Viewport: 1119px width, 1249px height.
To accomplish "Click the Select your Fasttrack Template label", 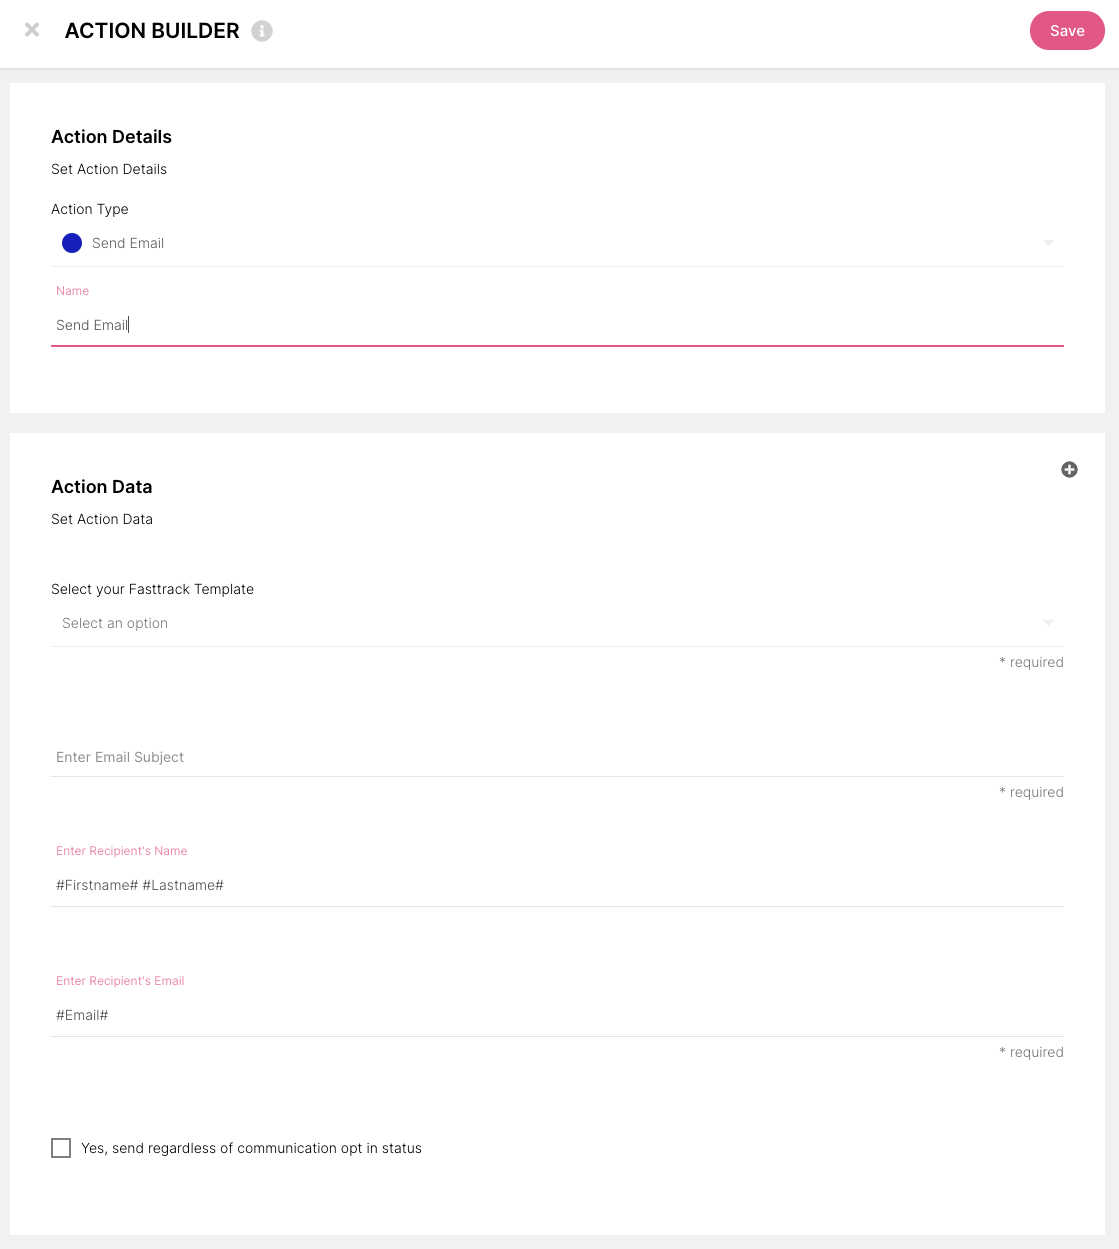I will coord(152,589).
